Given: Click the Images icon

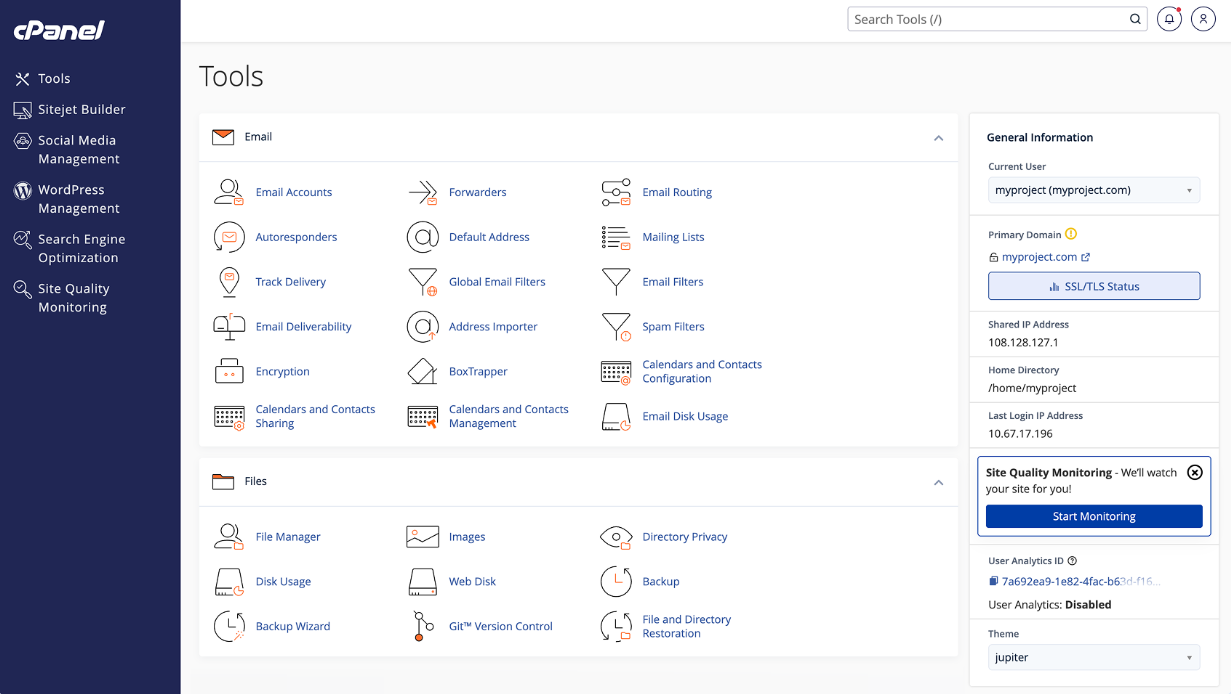Looking at the screenshot, I should (x=423, y=537).
